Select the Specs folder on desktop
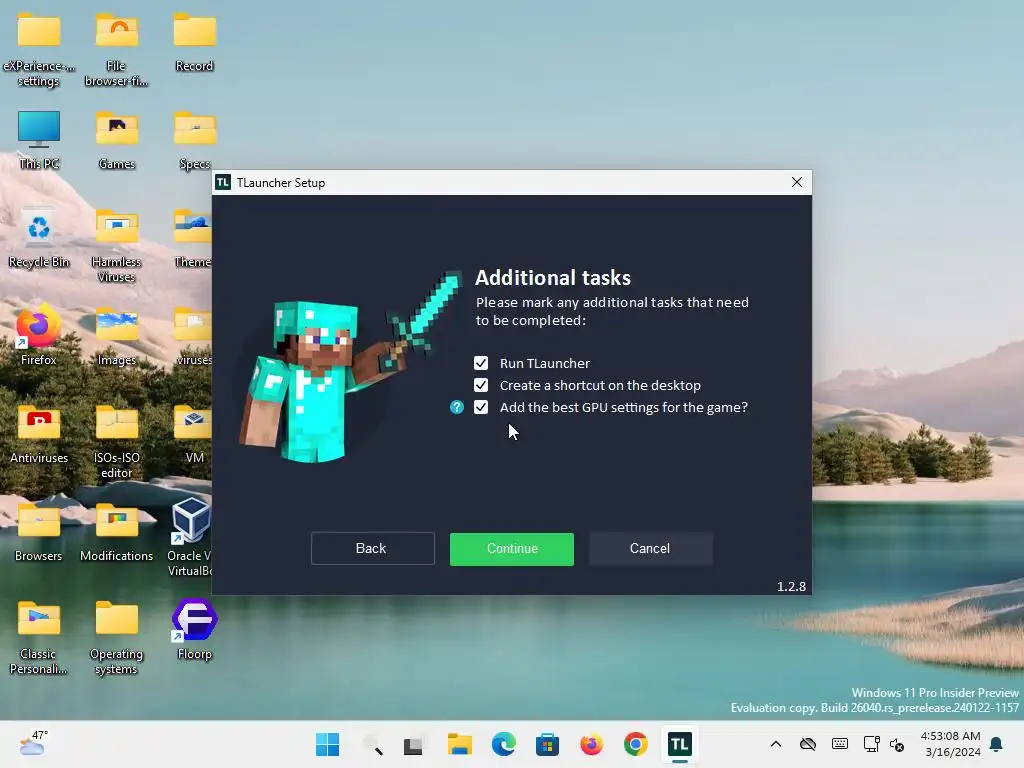The image size is (1024, 768). coord(194,140)
